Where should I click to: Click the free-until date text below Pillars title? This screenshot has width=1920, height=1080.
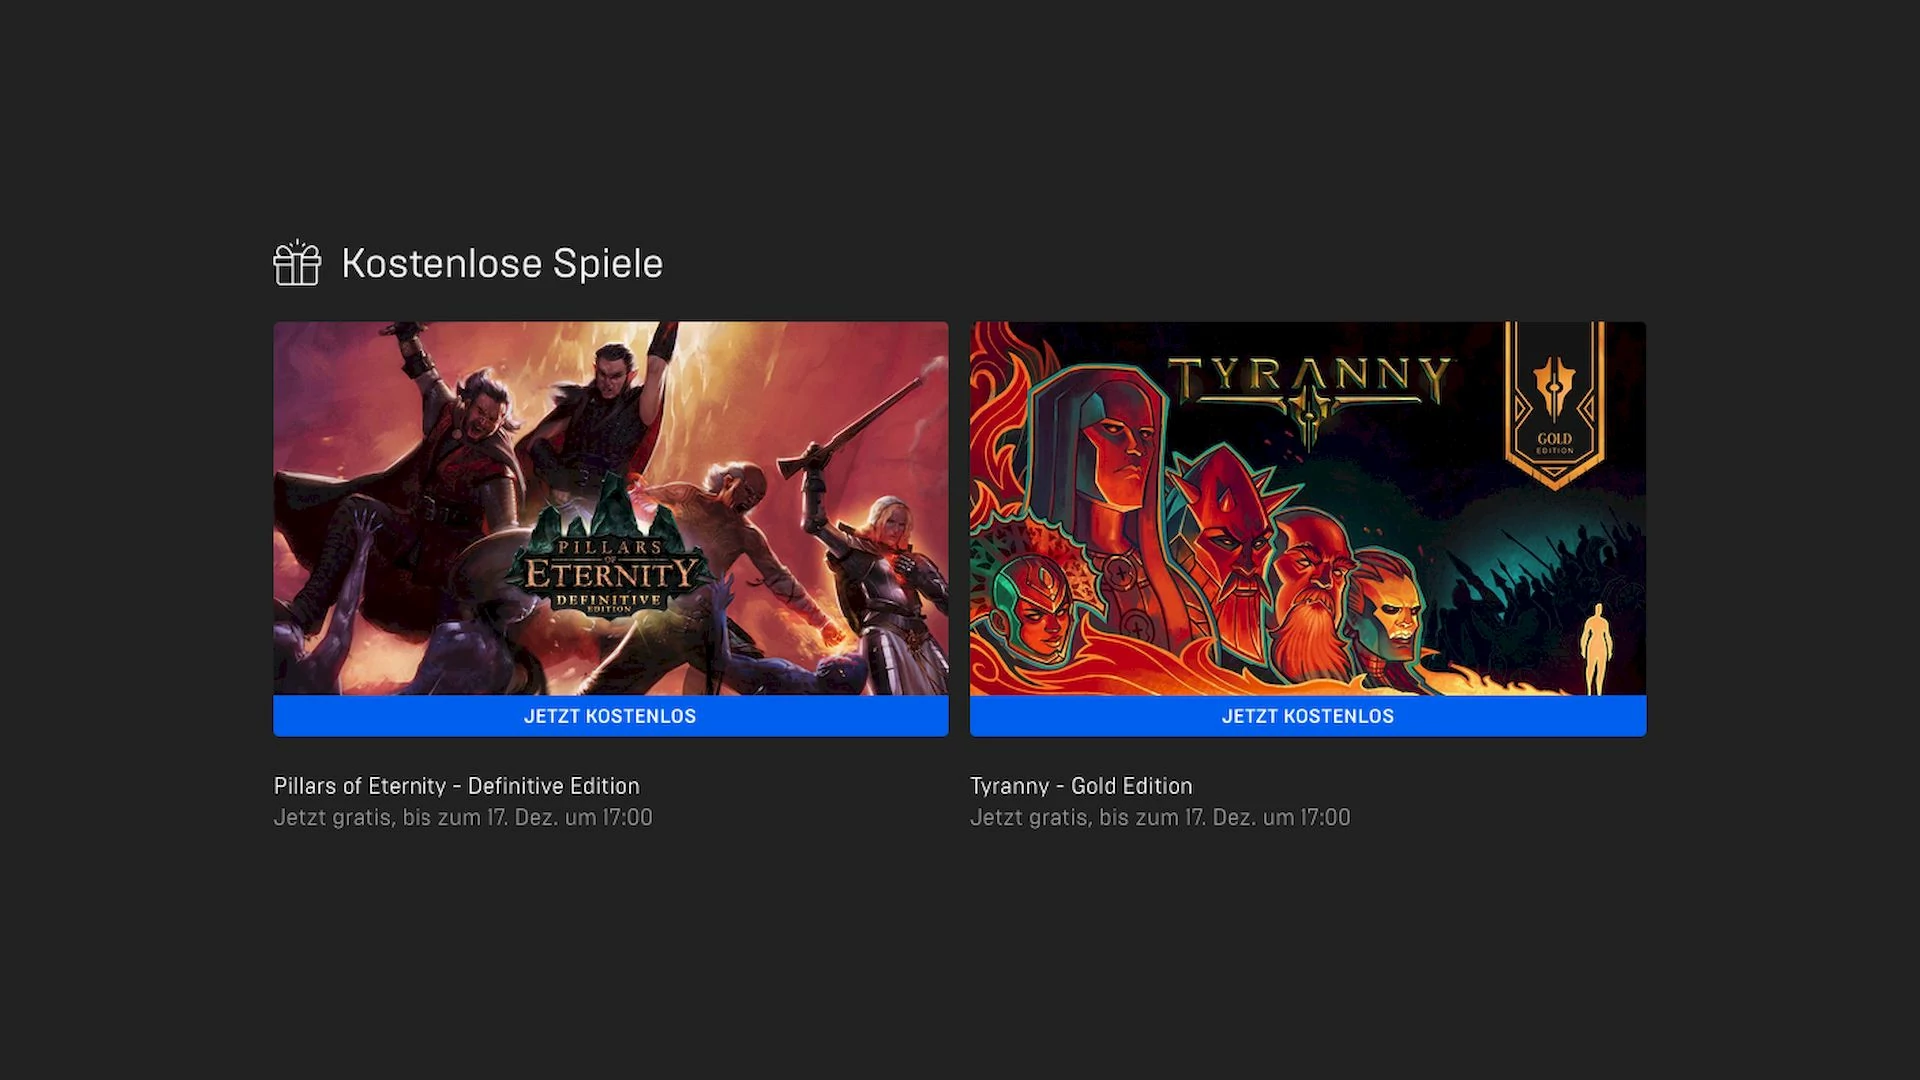pos(463,818)
